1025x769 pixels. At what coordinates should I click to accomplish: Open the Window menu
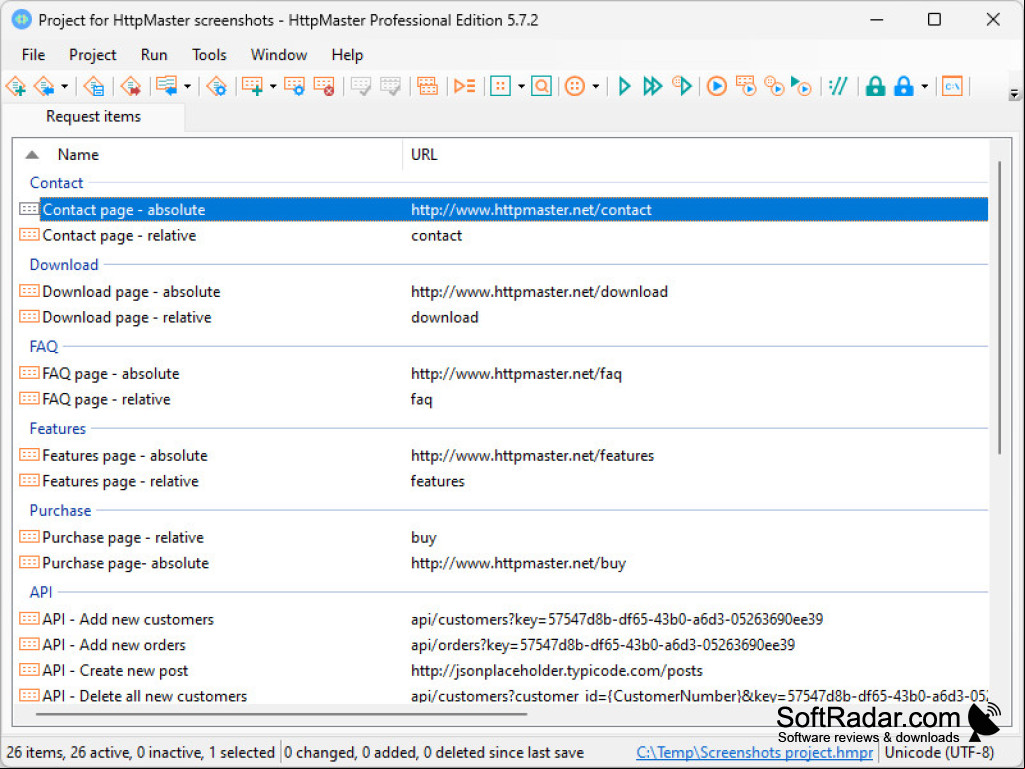point(279,55)
